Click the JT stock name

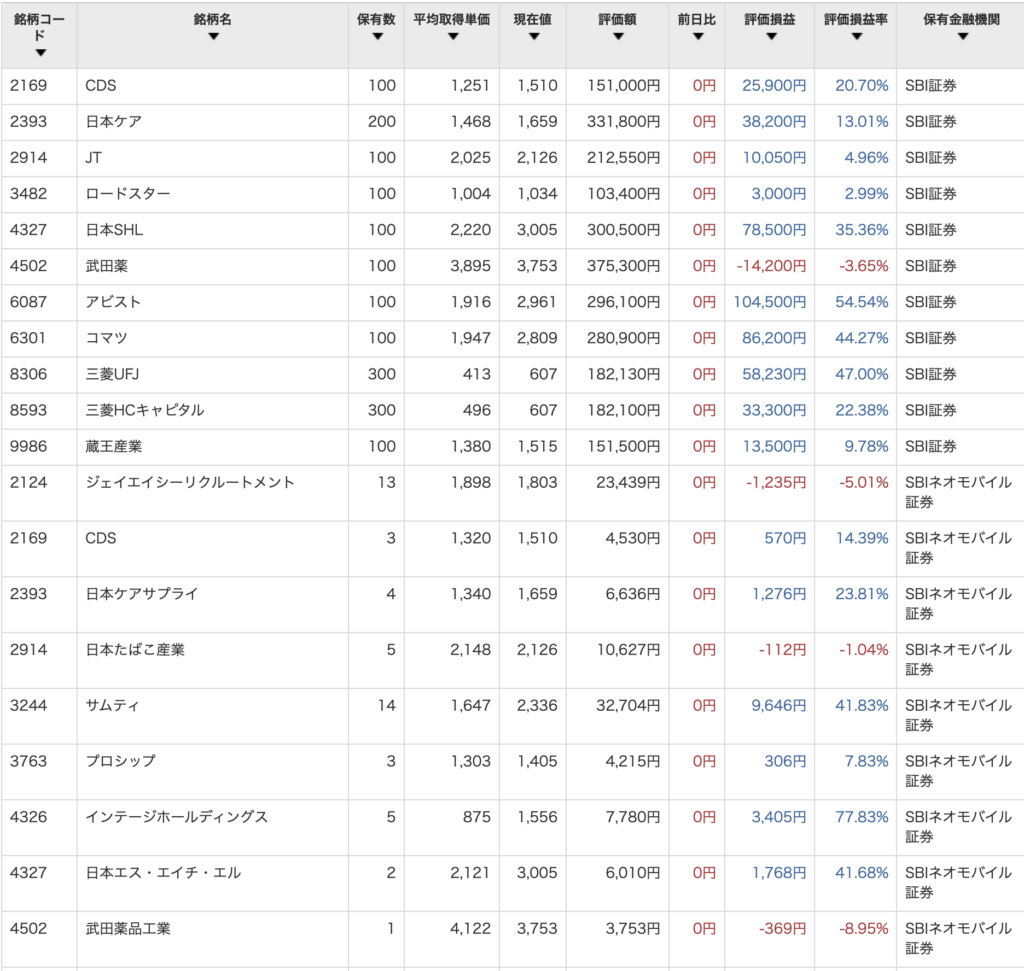click(x=93, y=157)
